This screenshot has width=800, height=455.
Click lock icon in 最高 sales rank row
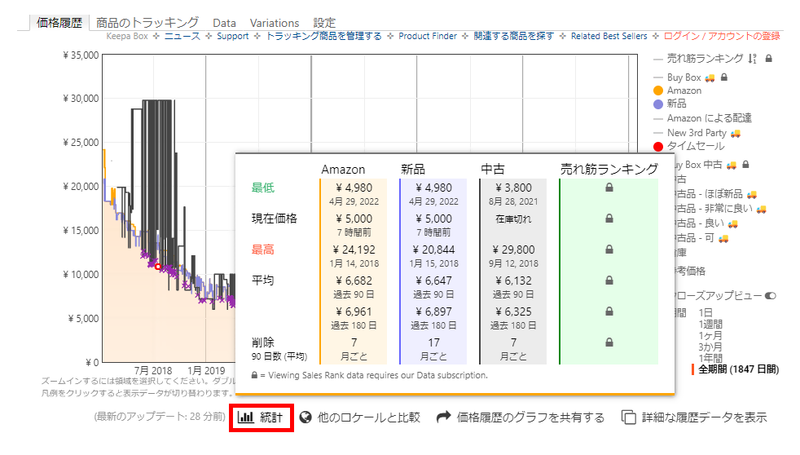pos(609,249)
